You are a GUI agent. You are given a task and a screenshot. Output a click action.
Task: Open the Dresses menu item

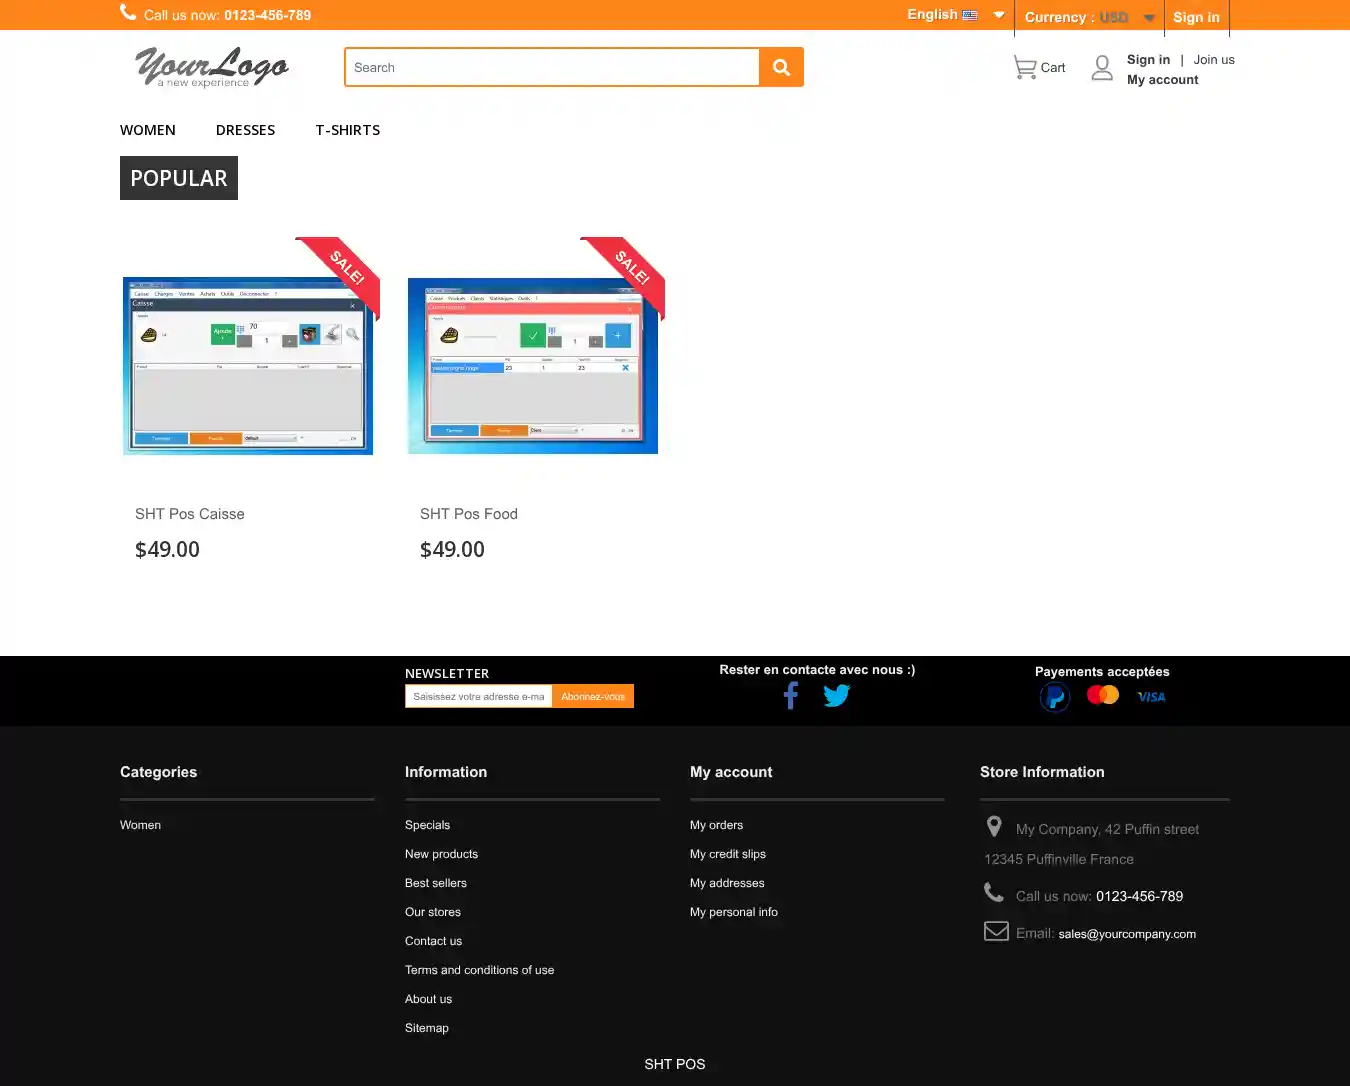(x=245, y=130)
